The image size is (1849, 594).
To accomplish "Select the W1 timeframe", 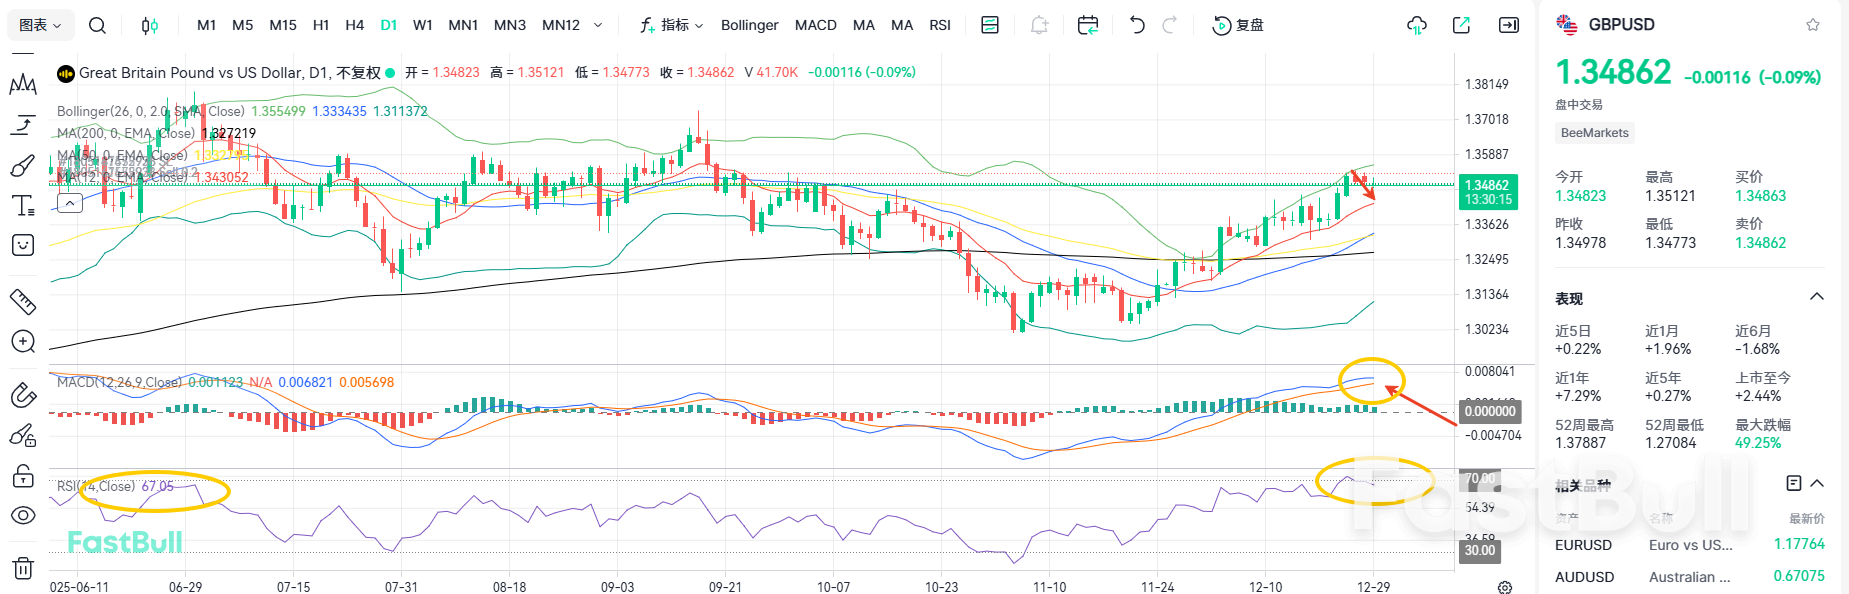I will (x=423, y=25).
